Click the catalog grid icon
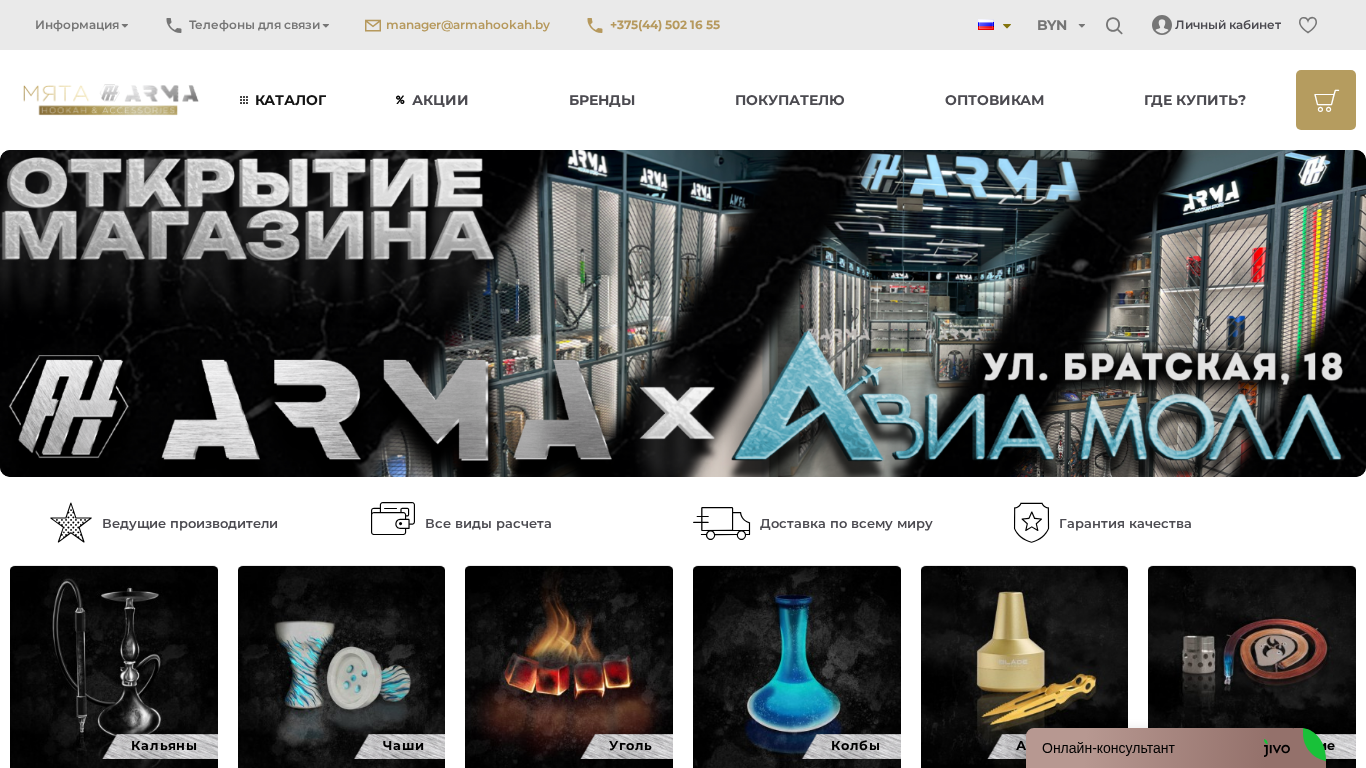 tap(244, 100)
